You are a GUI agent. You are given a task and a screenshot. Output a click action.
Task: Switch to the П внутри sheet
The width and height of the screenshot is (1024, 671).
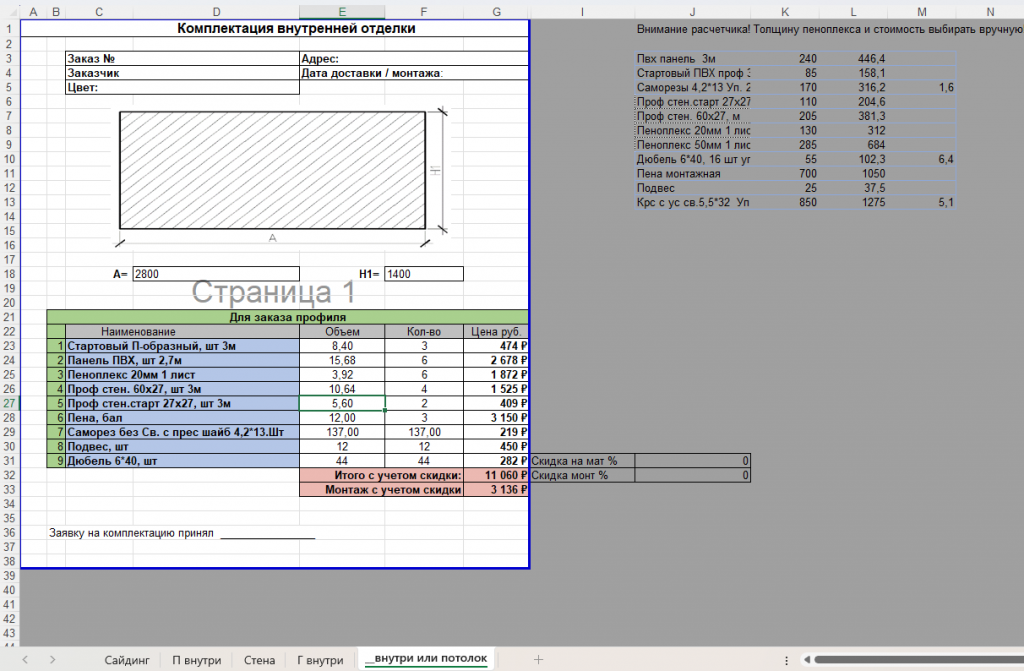(197, 661)
